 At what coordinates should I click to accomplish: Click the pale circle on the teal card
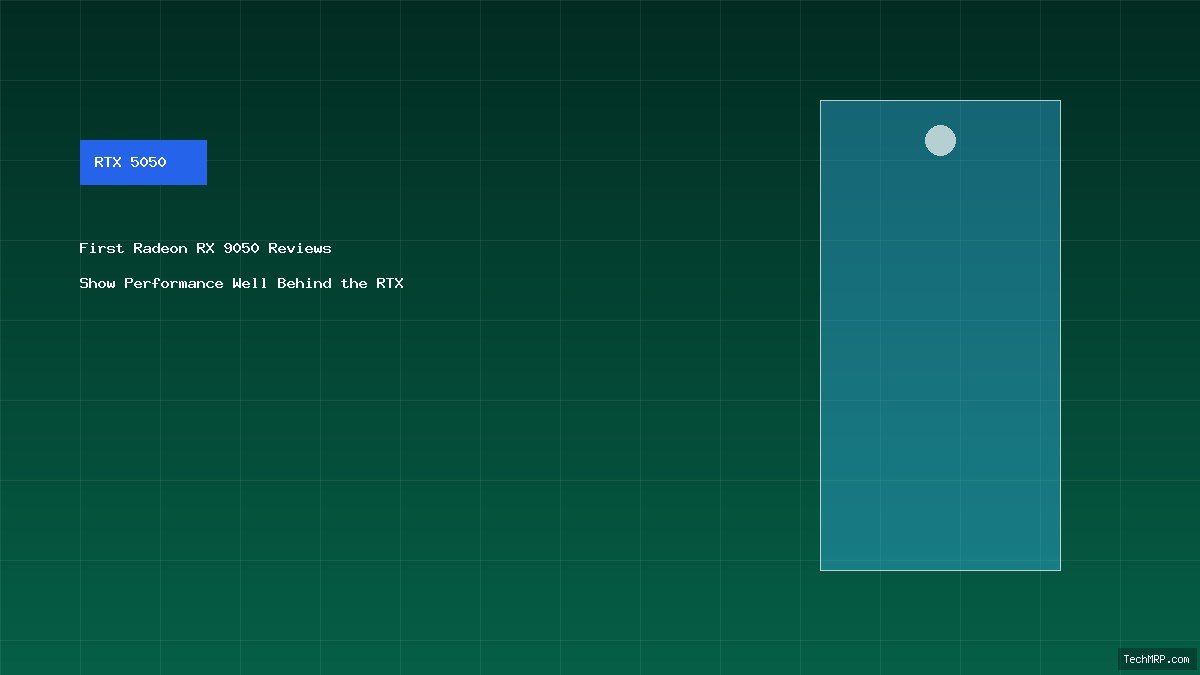coord(940,141)
